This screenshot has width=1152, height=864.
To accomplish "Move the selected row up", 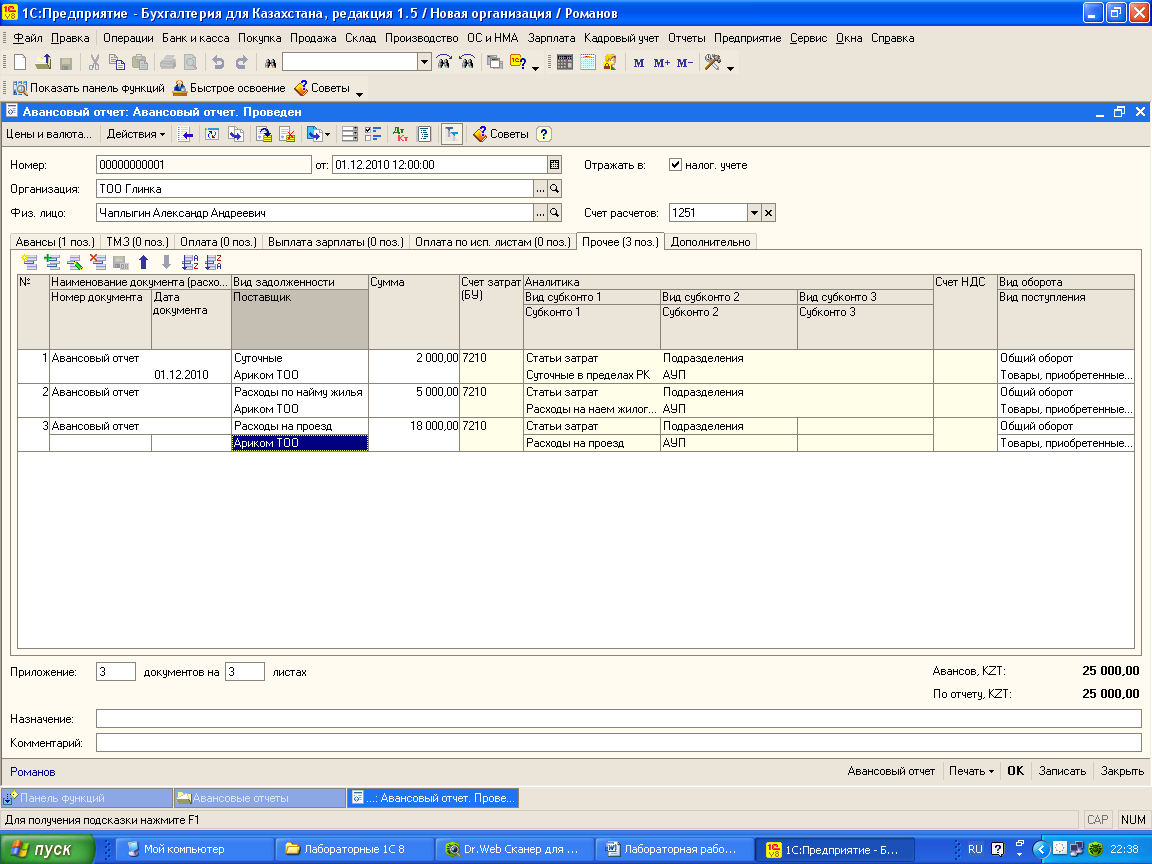I will click(143, 262).
